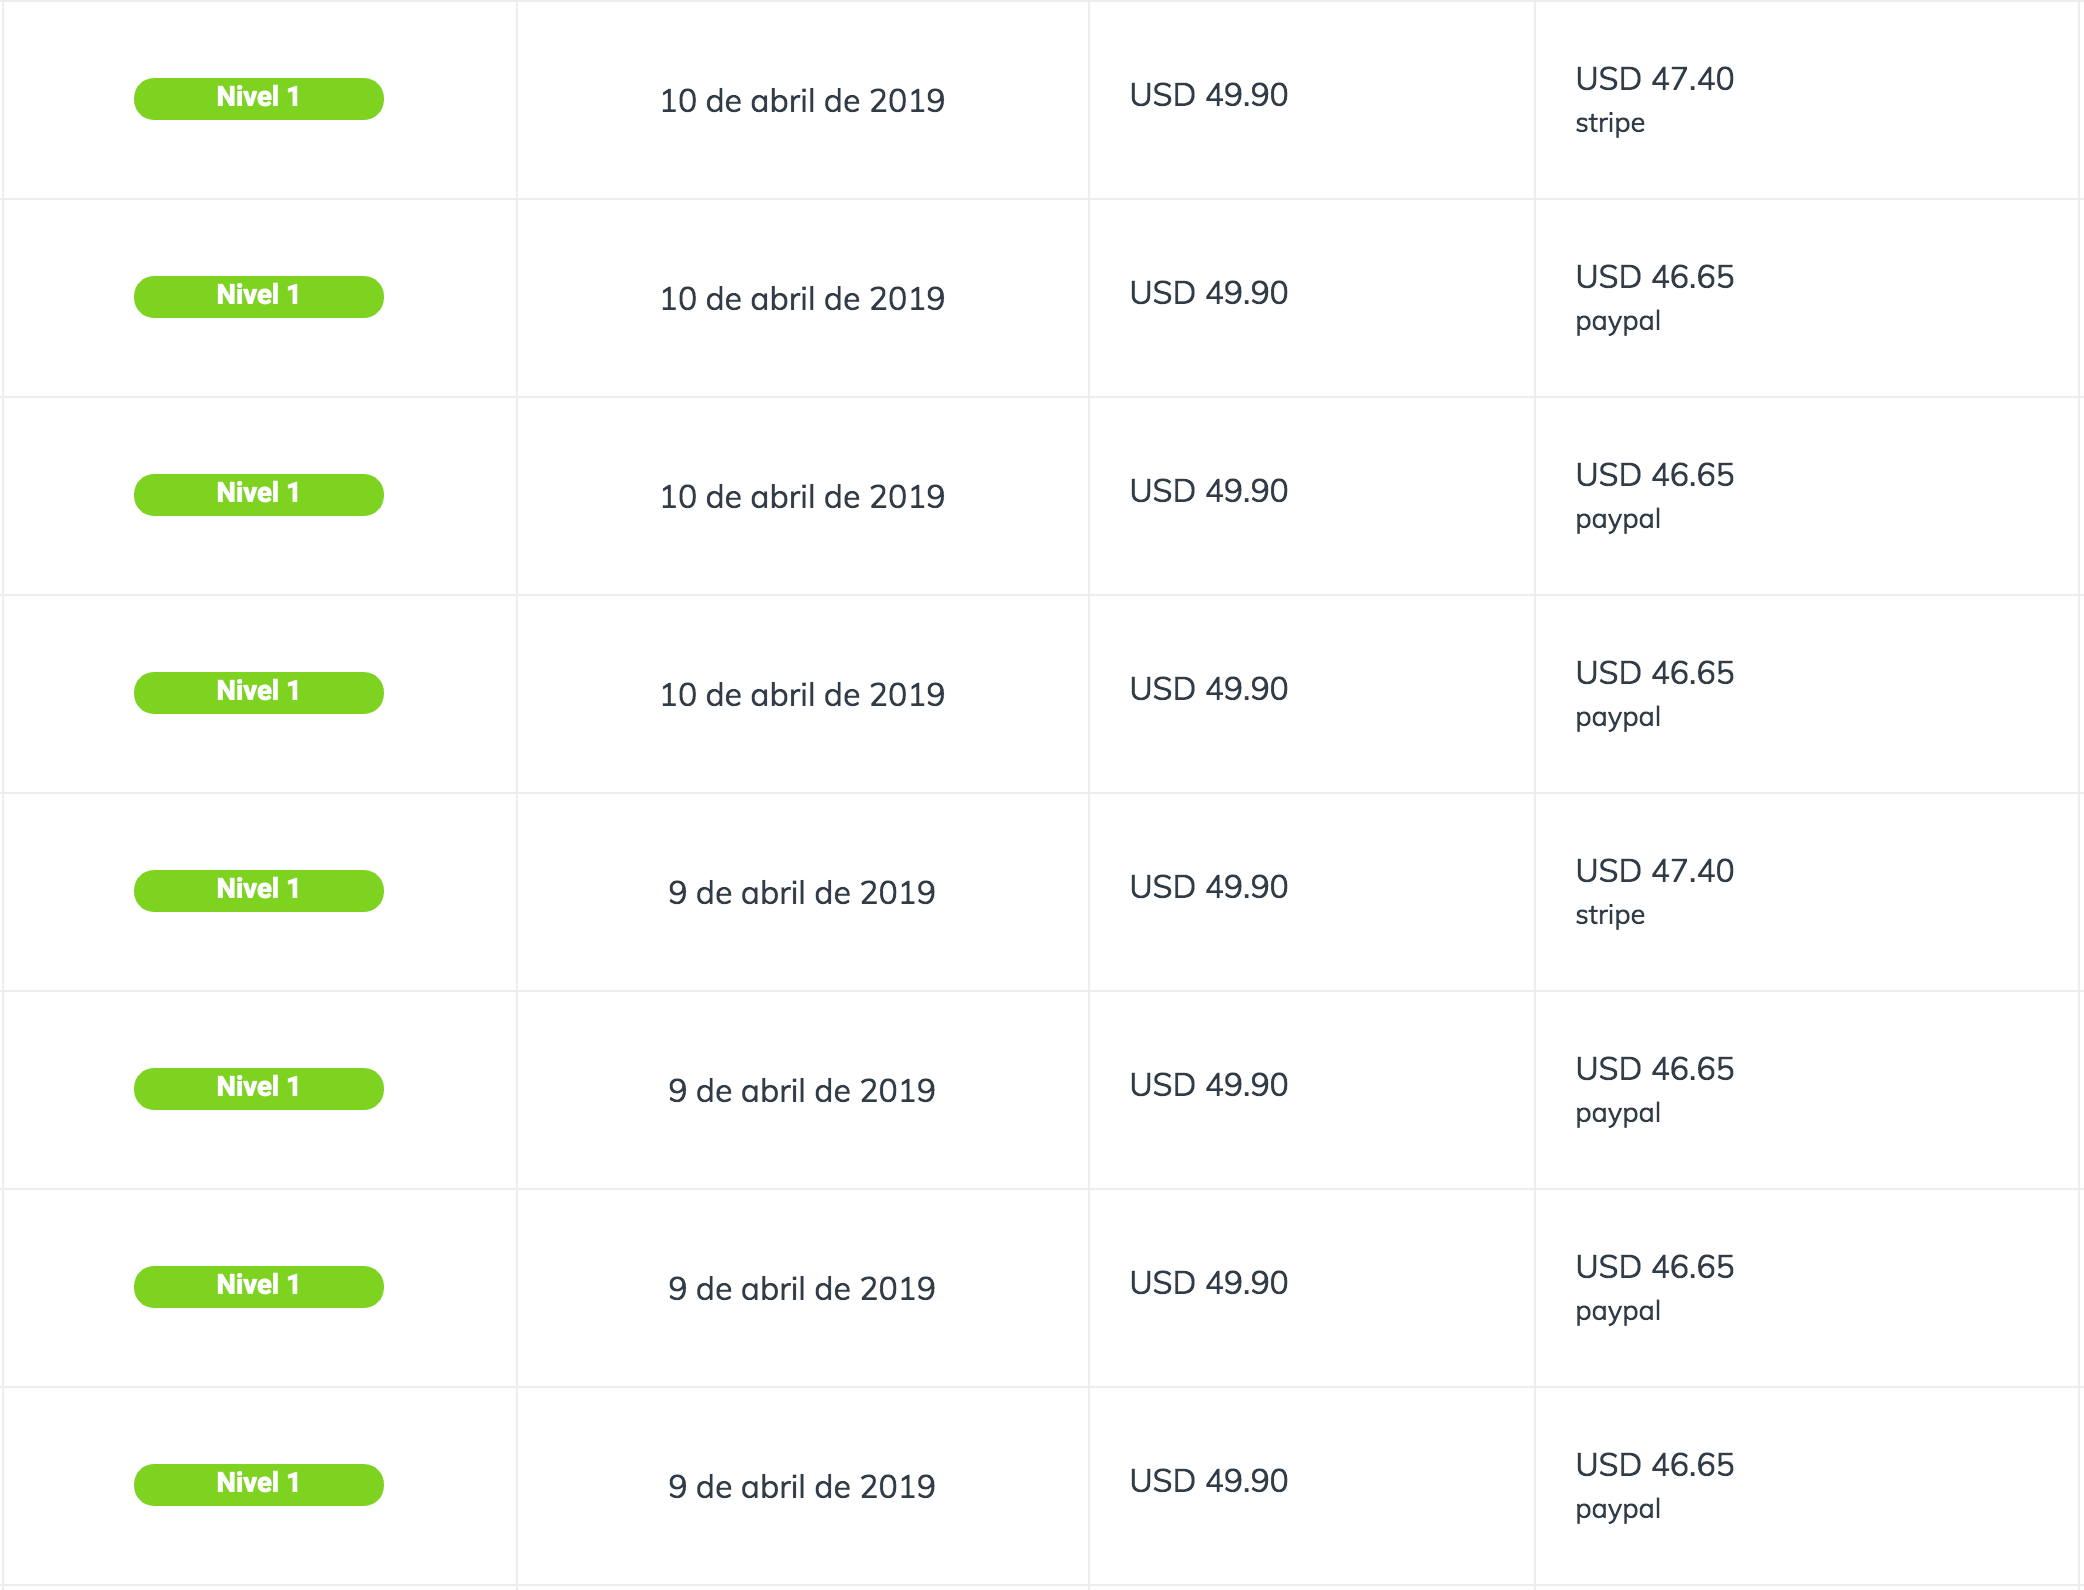This screenshot has width=2084, height=1590.
Task: Click the Nivel 1 badge in the third row
Action: [258, 494]
